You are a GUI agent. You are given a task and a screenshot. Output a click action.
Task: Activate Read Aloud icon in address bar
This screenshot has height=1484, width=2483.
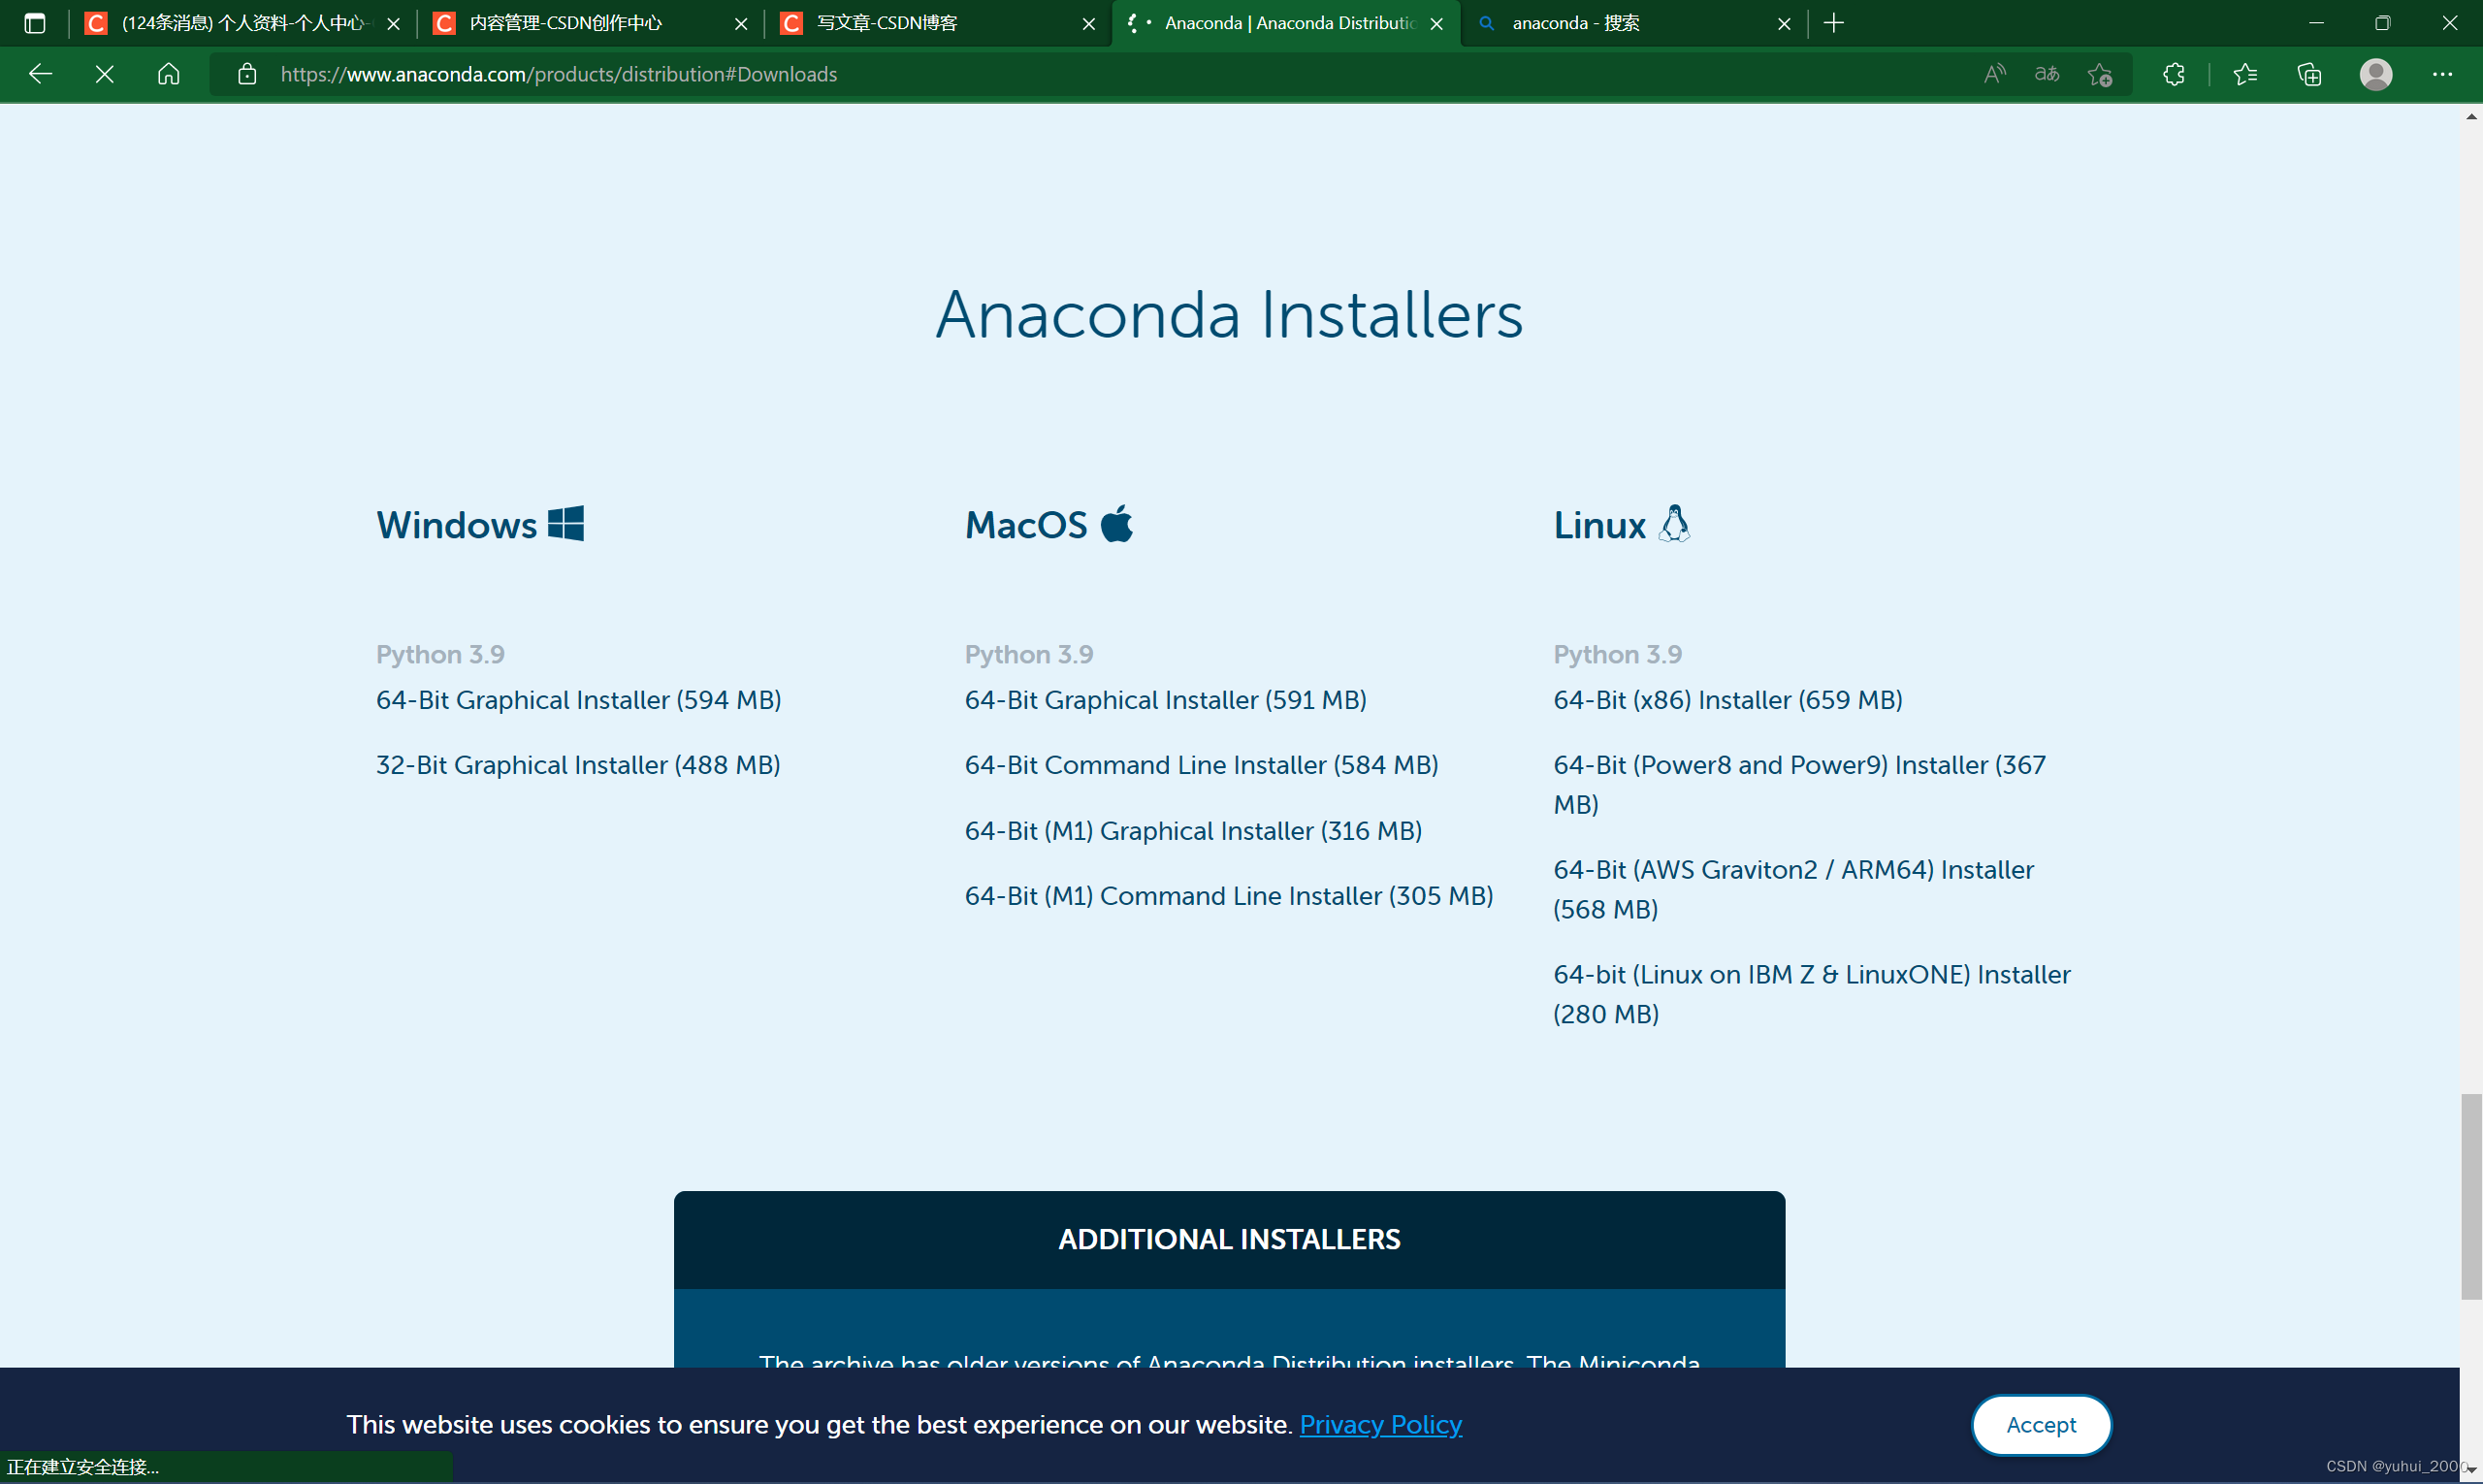pos(1994,74)
